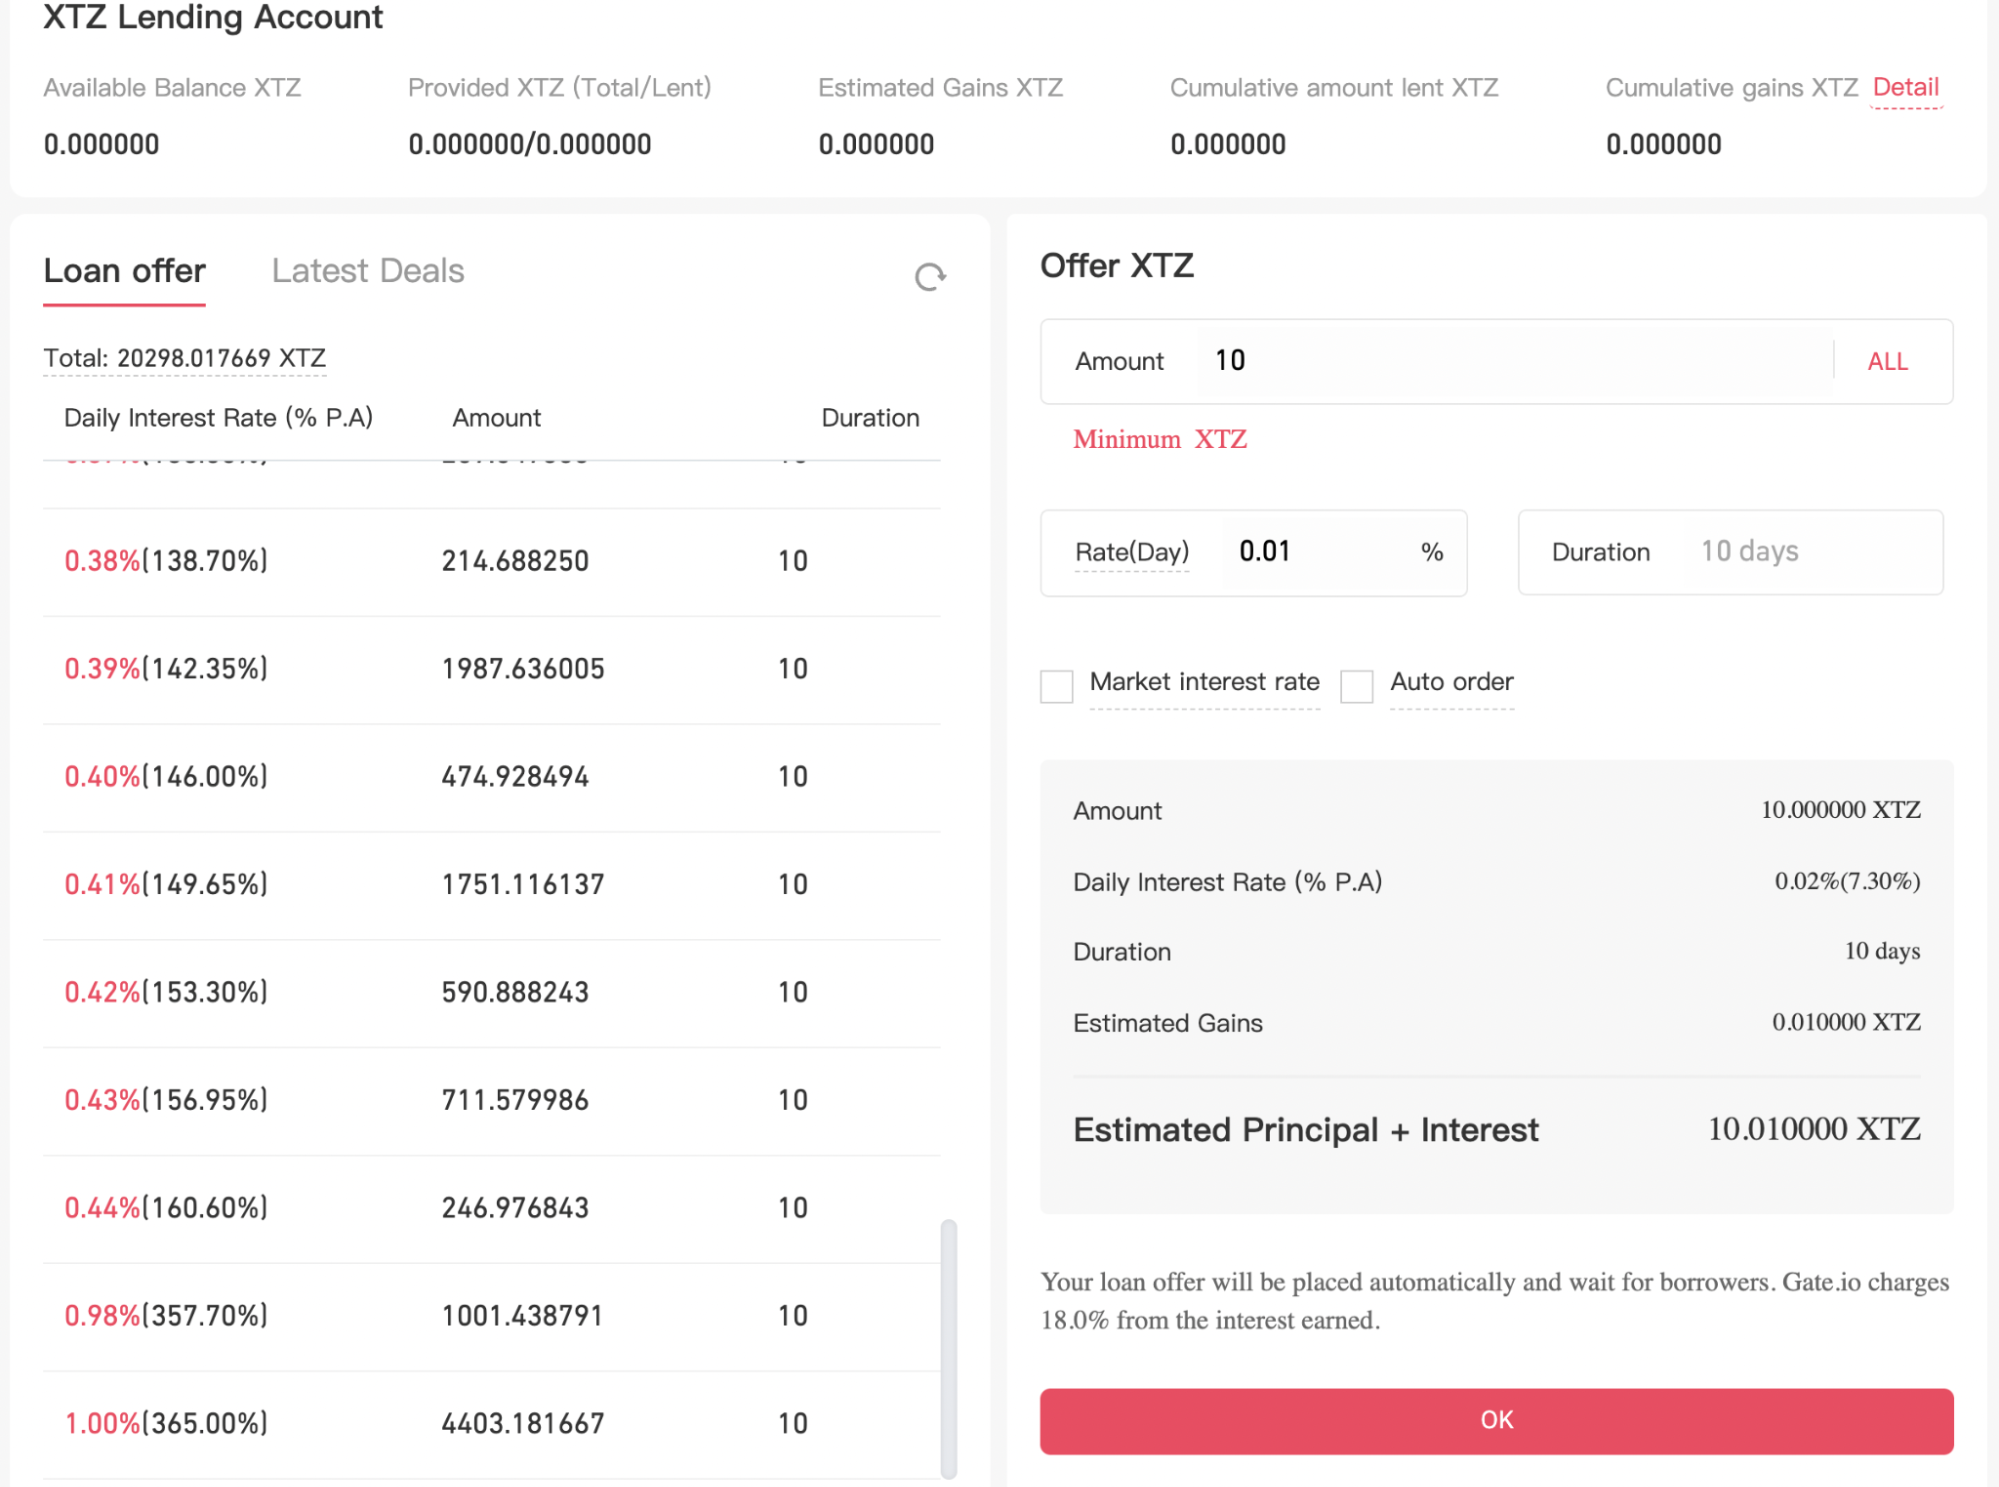Click ALL to use full balance
The width and height of the screenshot is (1999, 1487).
[x=1887, y=361]
